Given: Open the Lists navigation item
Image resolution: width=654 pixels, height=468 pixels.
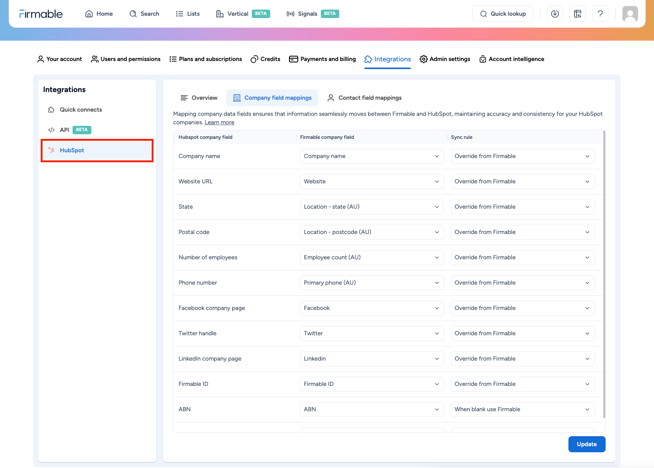Looking at the screenshot, I should coord(188,14).
